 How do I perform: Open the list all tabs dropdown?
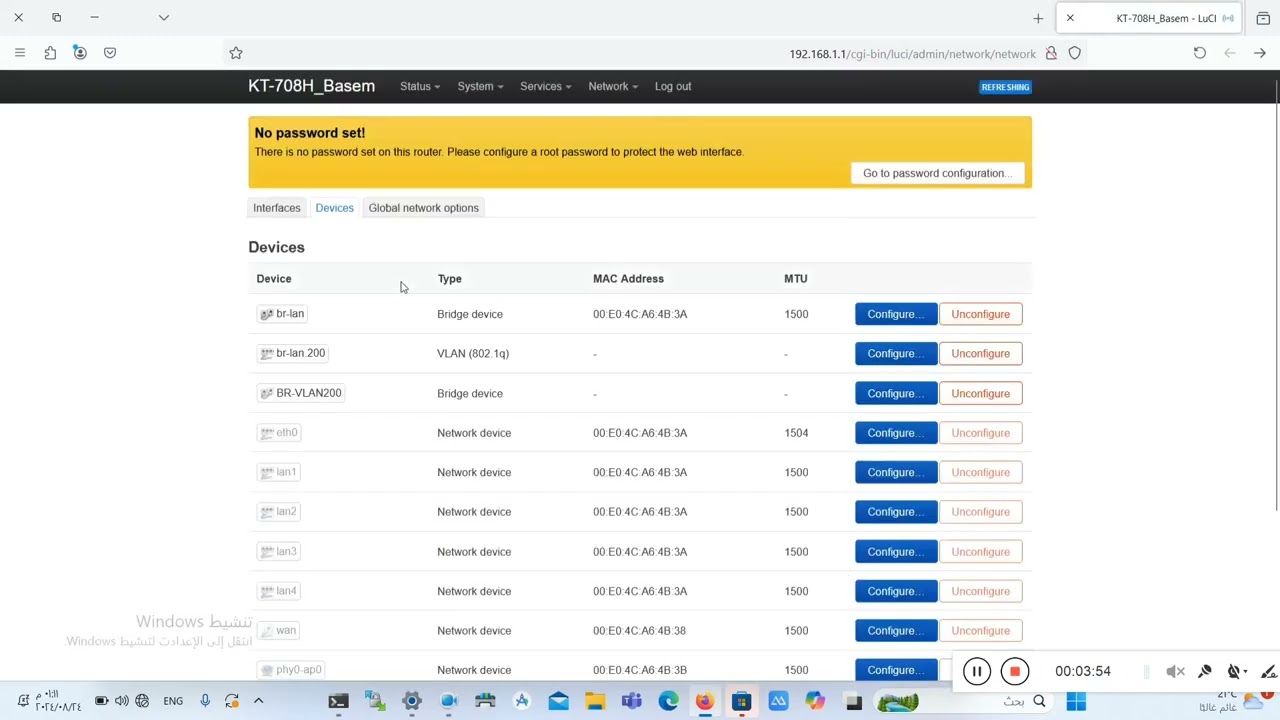[x=164, y=17]
